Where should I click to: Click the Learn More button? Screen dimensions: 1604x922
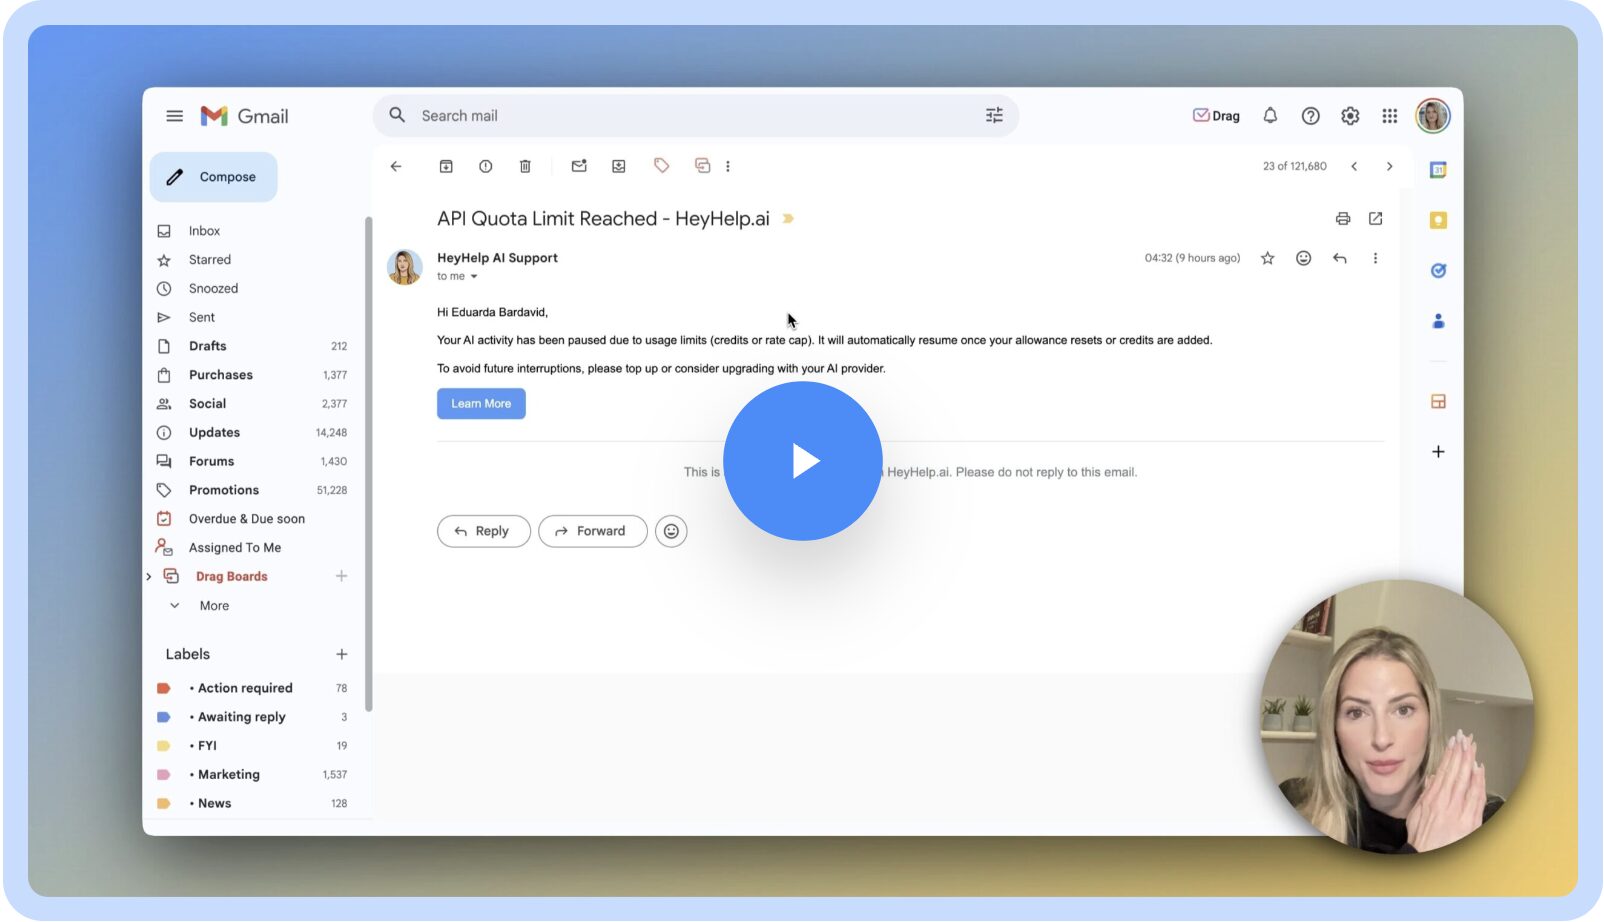click(x=481, y=404)
